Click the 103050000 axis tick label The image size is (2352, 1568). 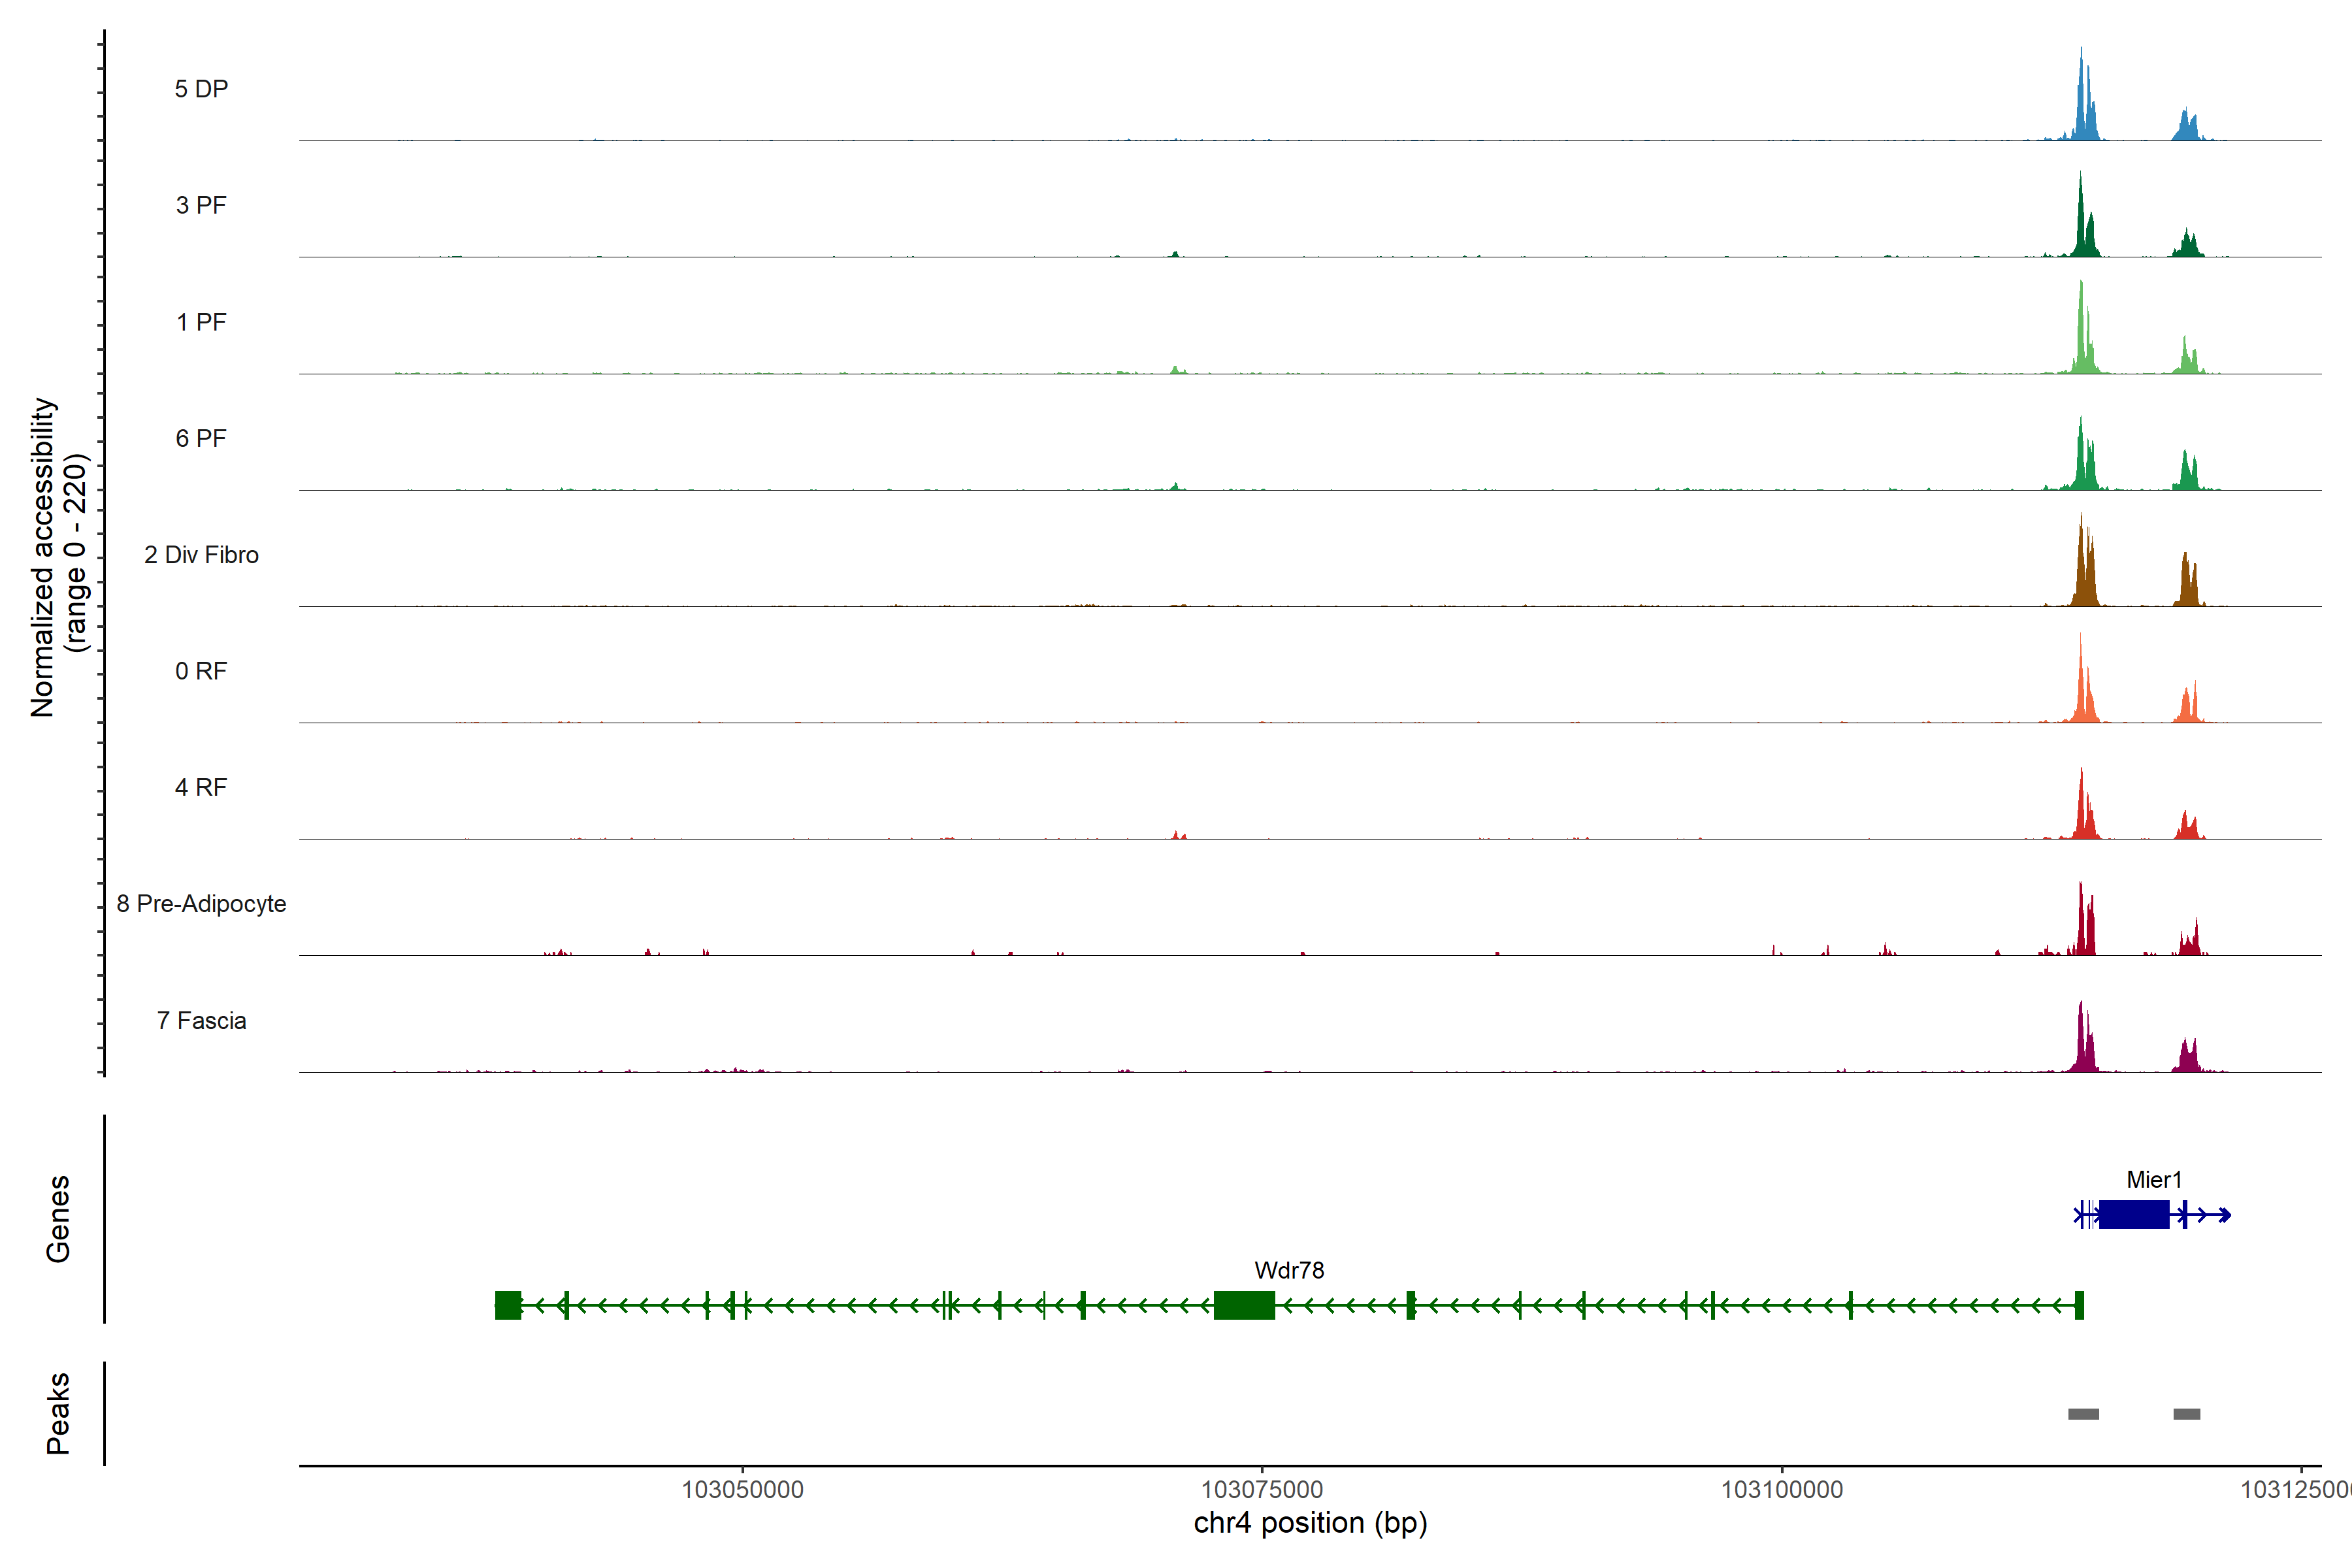[x=742, y=1489]
